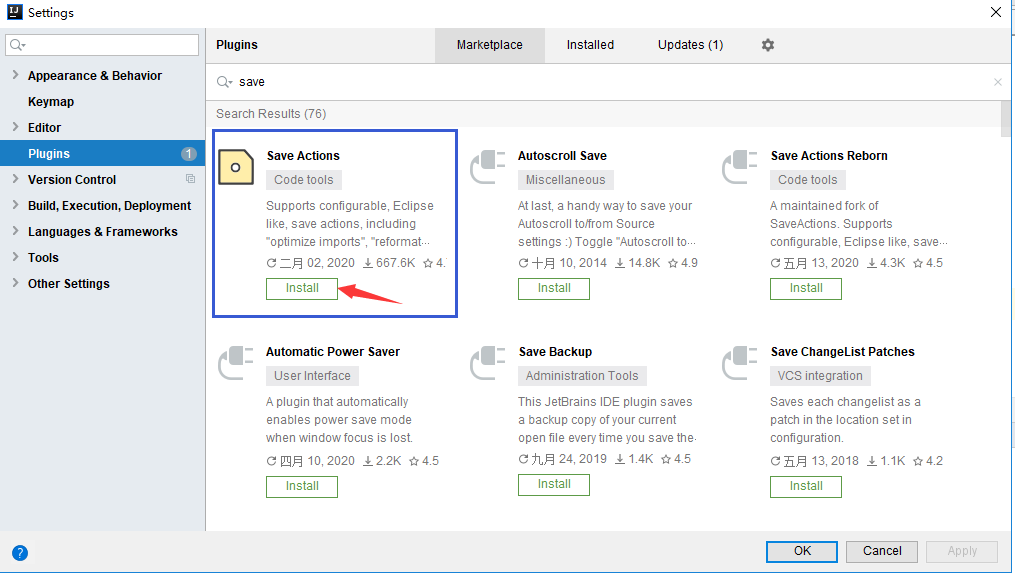Screen dimensions: 1015x574
Task: Open the Autoscroll Save plugin title
Action: 562,156
